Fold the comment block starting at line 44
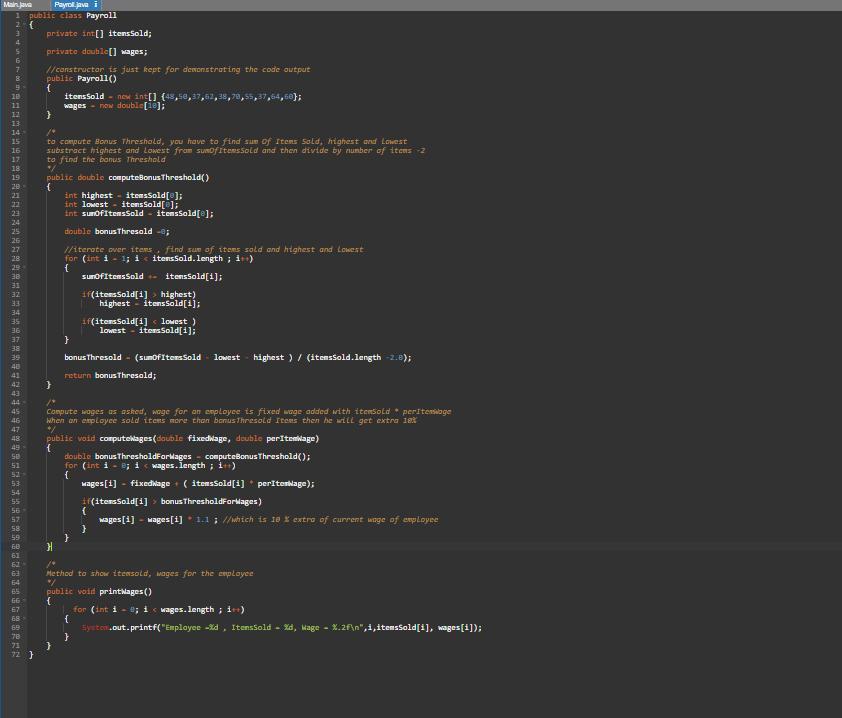Image resolution: width=842 pixels, height=718 pixels. pos(24,403)
